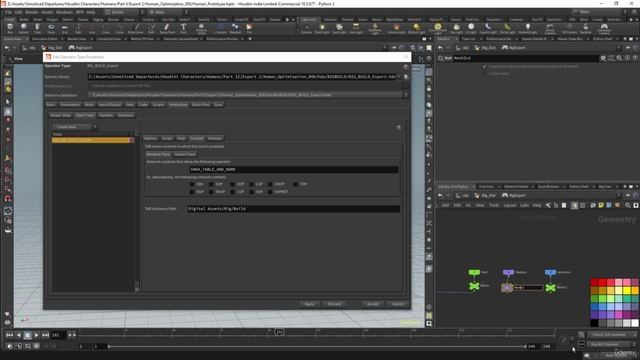This screenshot has width=640, height=360.
Task: Jump to first frame in playbar
Action: pyautogui.click(x=9, y=335)
